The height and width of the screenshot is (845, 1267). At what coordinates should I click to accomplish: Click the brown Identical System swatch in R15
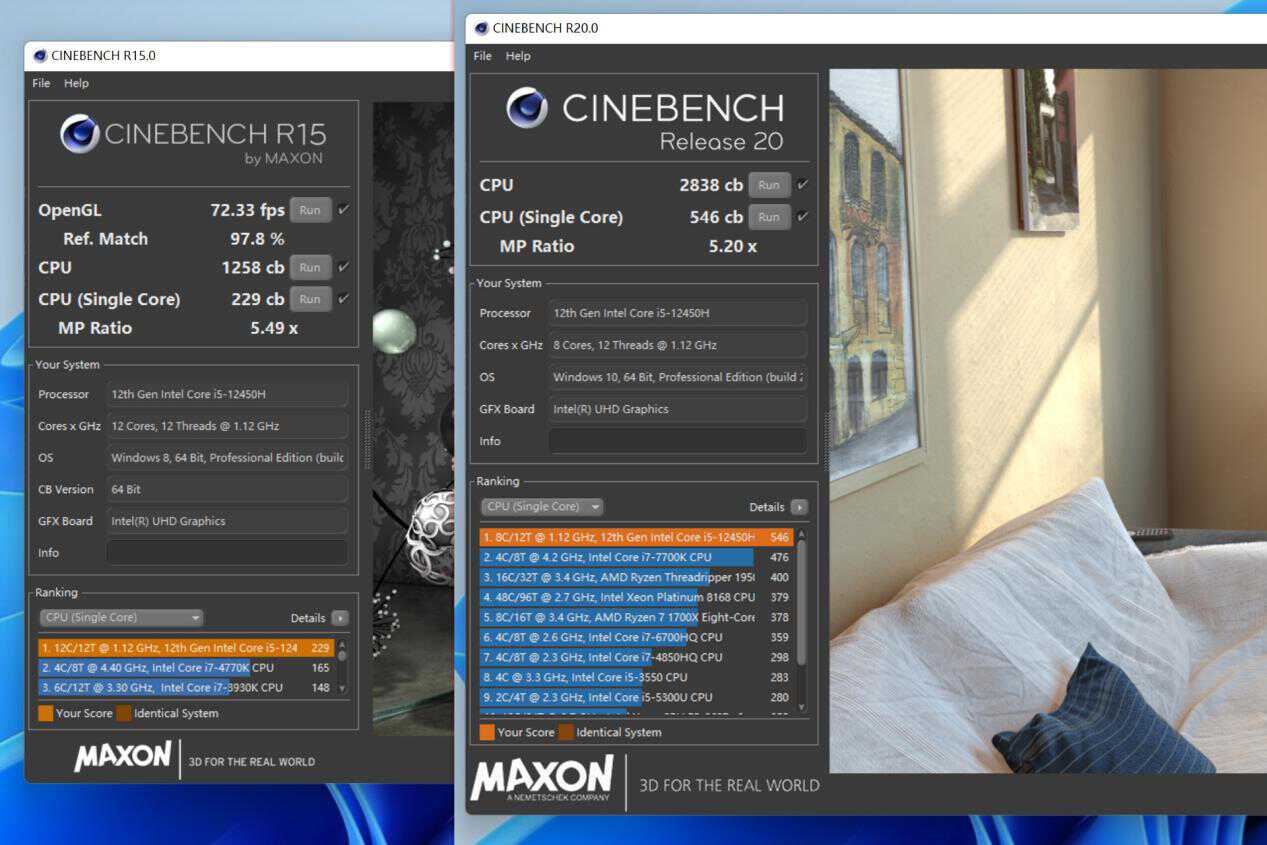(124, 713)
